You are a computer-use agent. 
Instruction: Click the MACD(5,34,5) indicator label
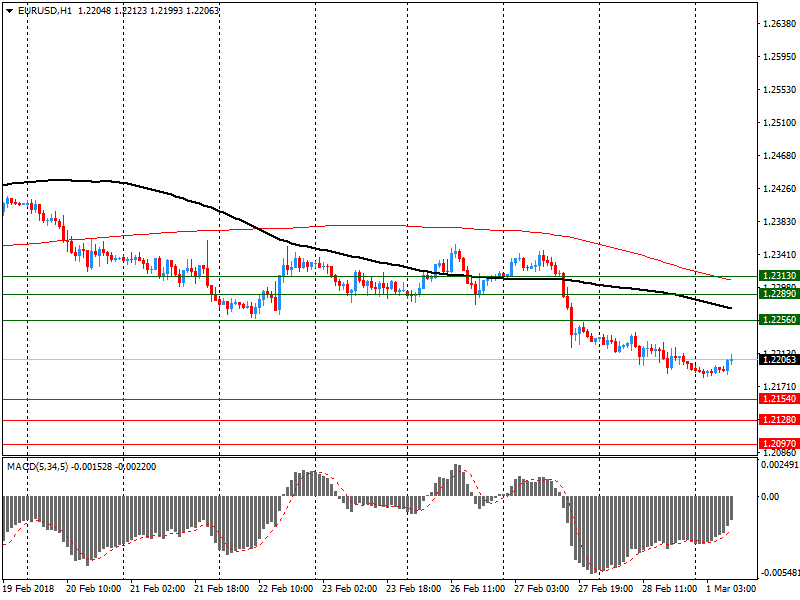38,466
